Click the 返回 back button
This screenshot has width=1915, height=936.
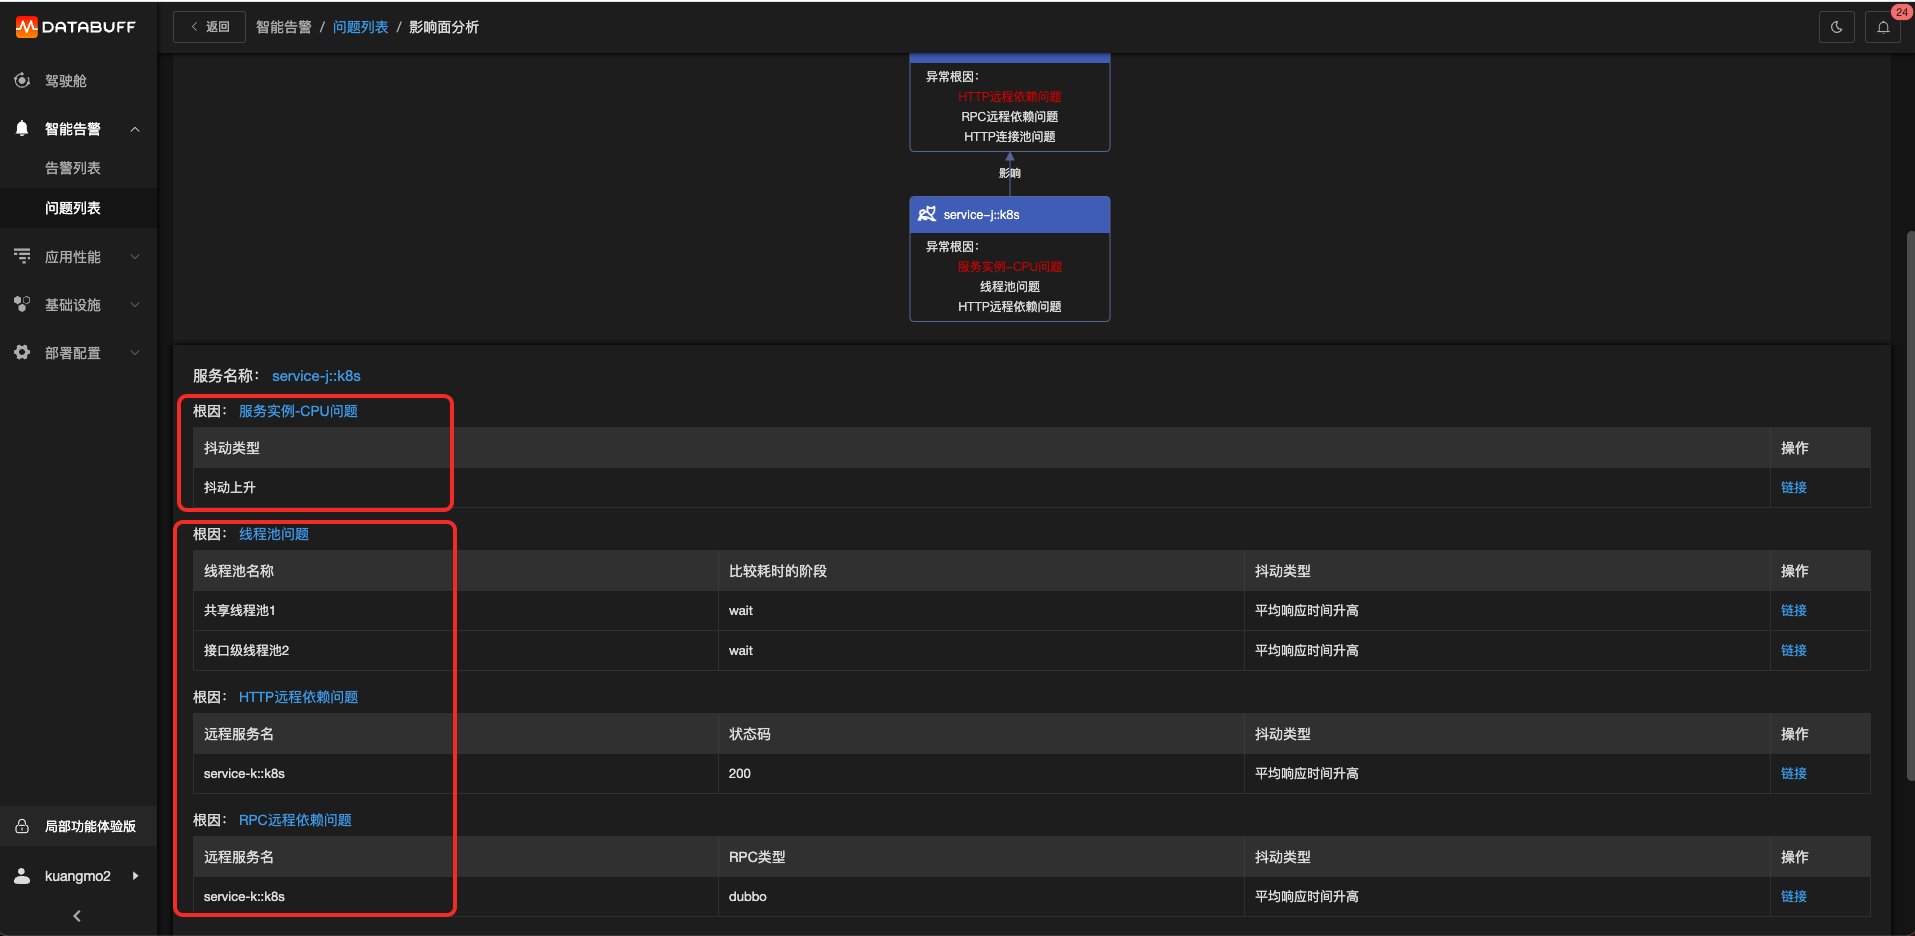tap(209, 27)
